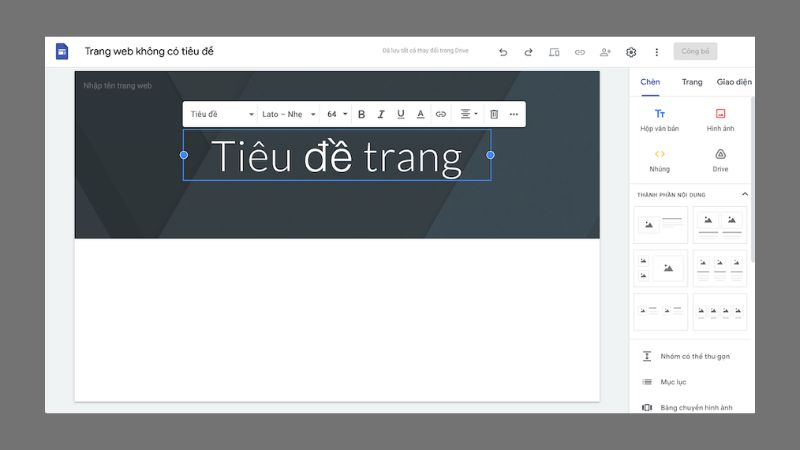800x450 pixels.
Task: Toggle underline formatting
Action: pos(401,114)
